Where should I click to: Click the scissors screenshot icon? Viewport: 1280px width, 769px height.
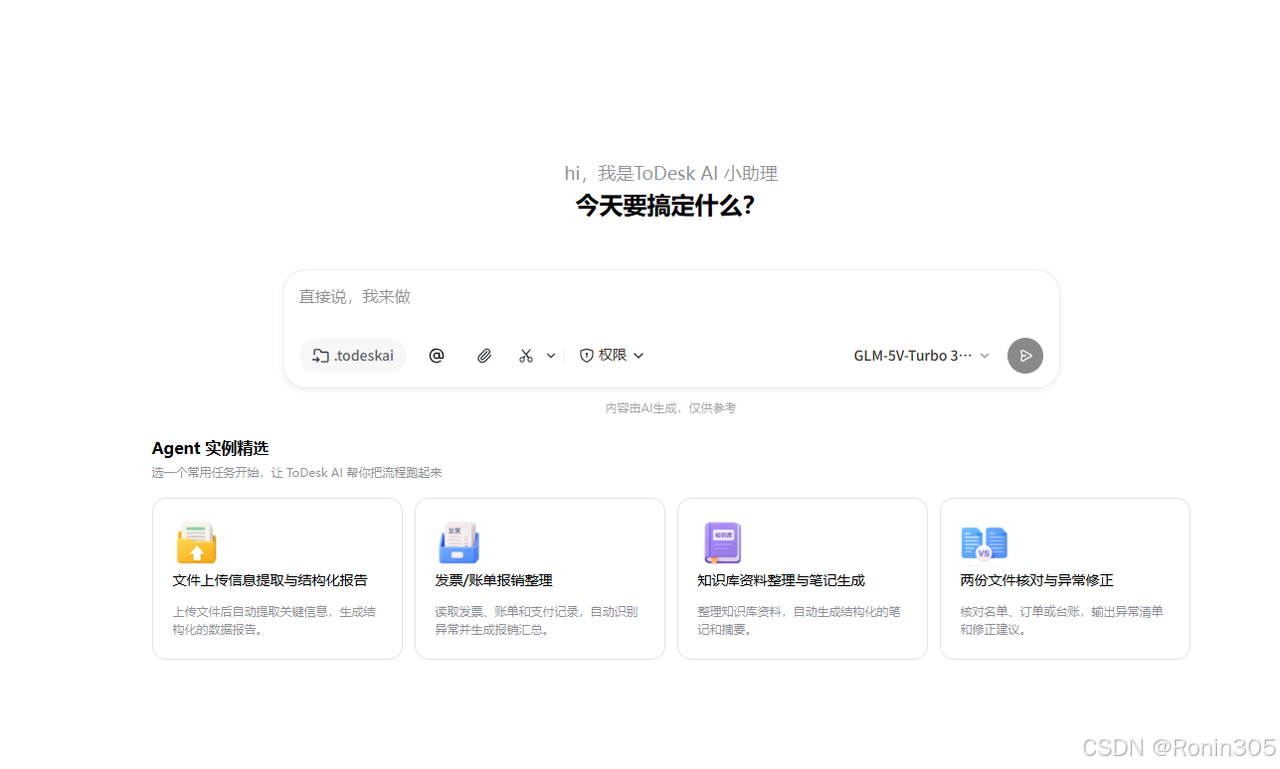[x=526, y=355]
